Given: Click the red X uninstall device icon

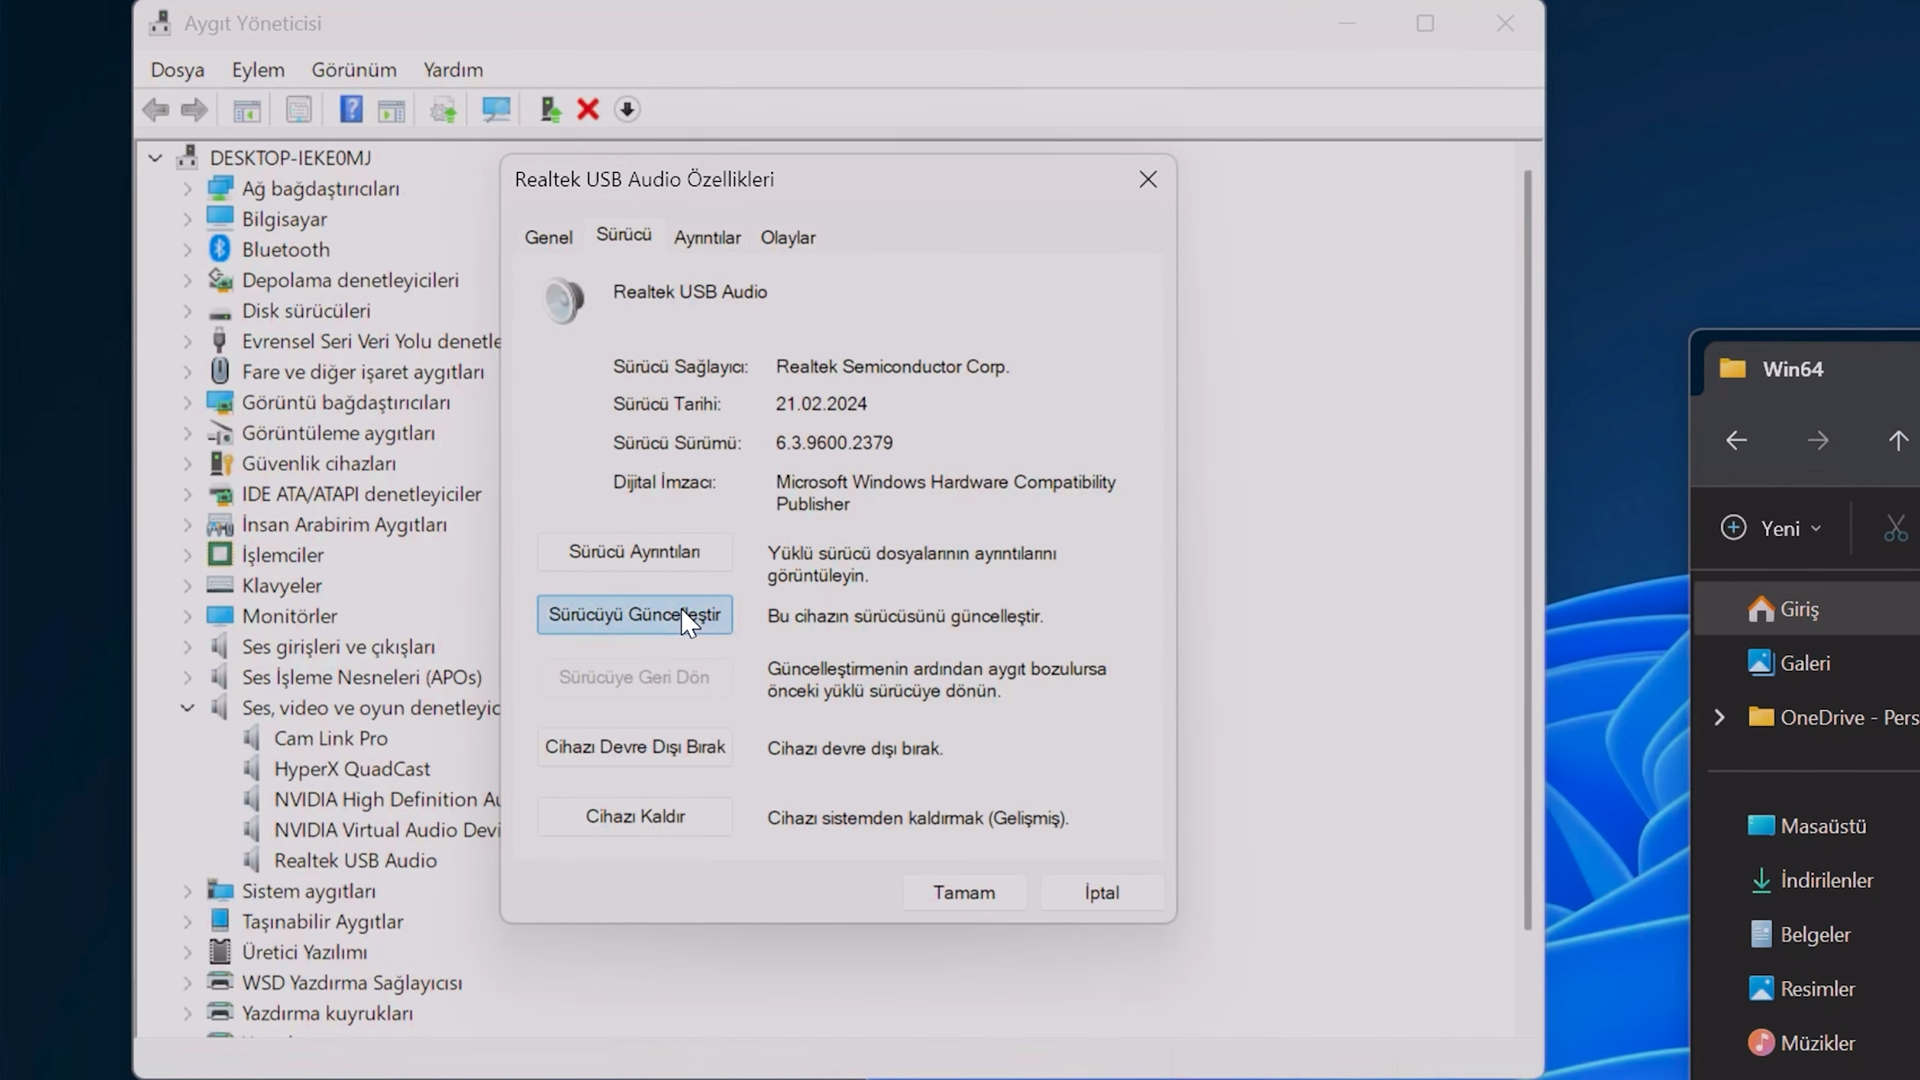Looking at the screenshot, I should 588,110.
